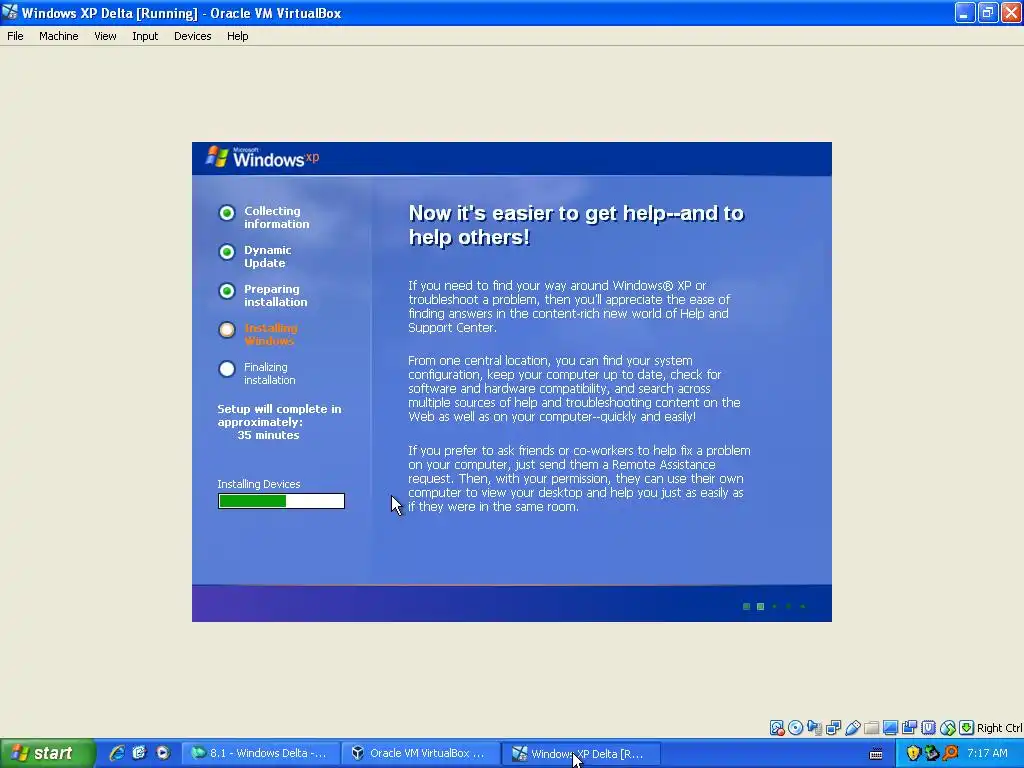Viewport: 1024px width, 768px height.
Task: Click the '35 minutes' remaining time text
Action: (268, 435)
